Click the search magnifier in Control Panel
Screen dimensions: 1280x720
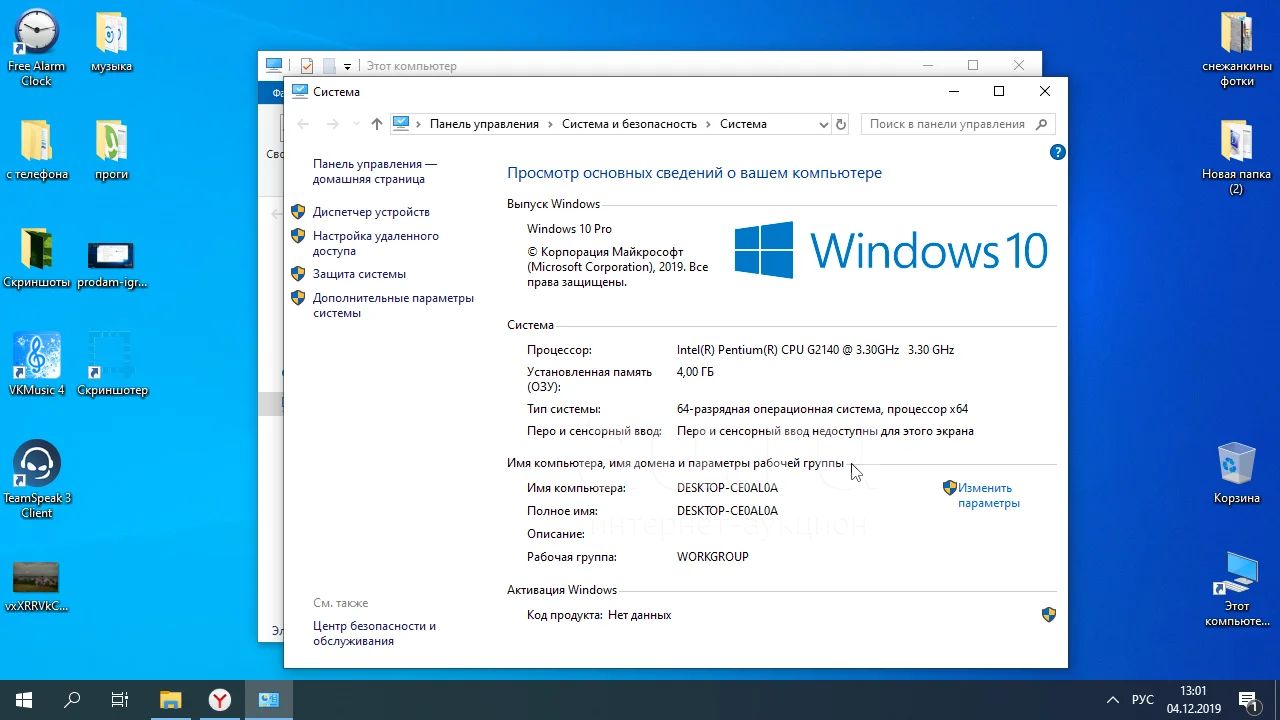tap(1041, 124)
